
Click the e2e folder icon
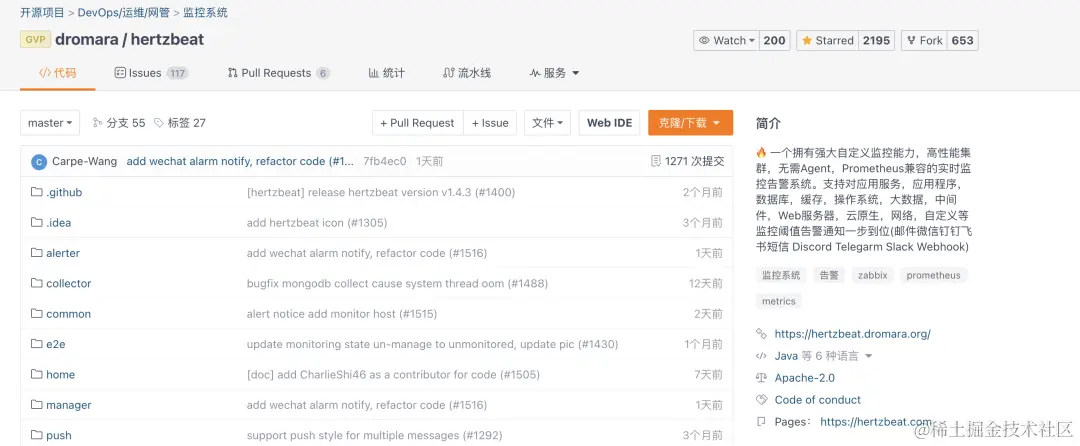(x=37, y=343)
